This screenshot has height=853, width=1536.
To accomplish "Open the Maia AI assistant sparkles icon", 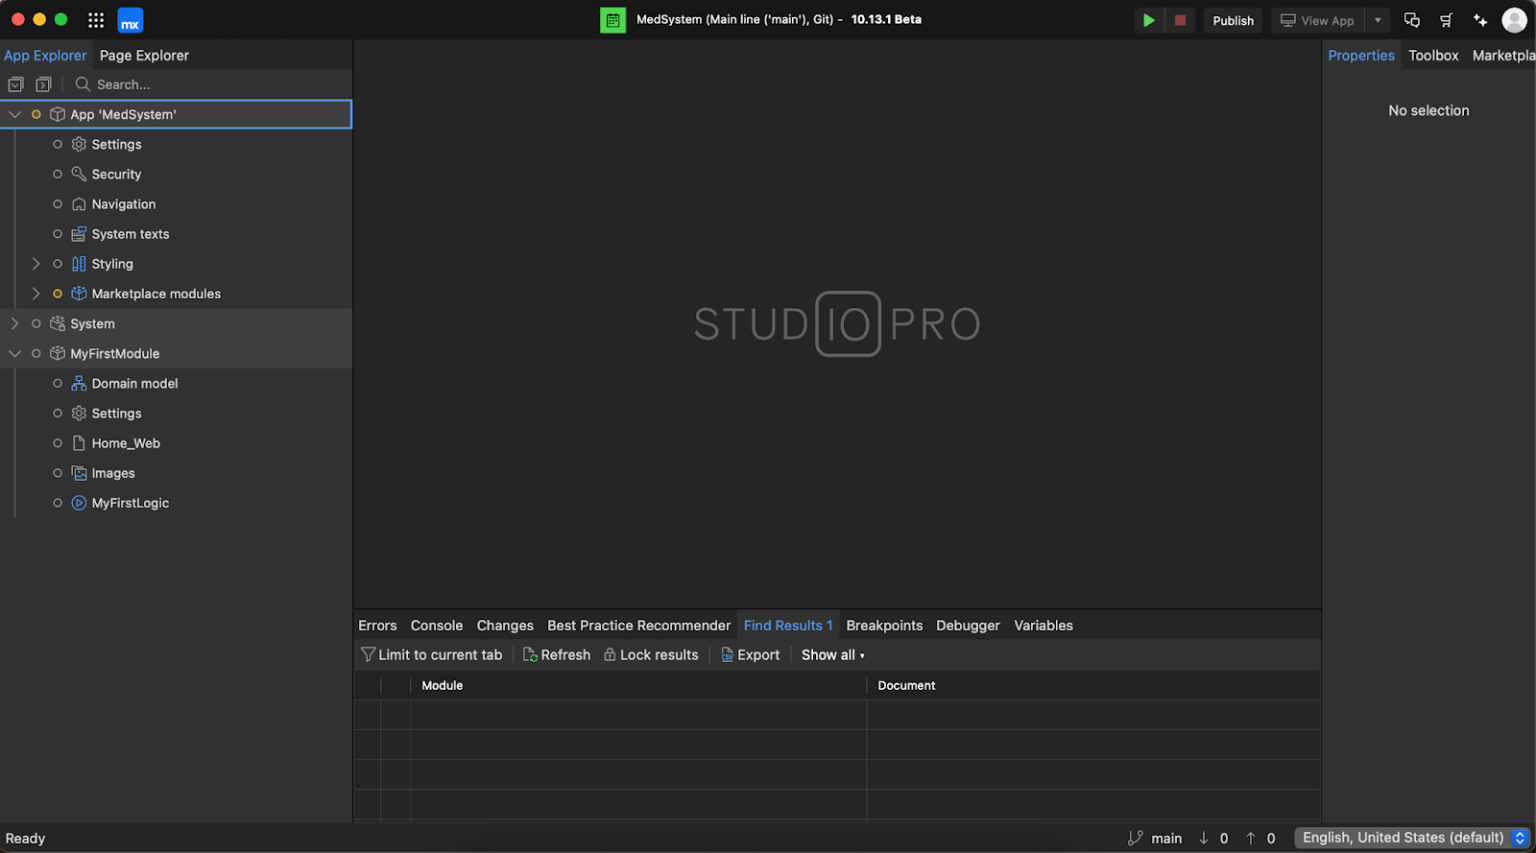I will (1480, 19).
